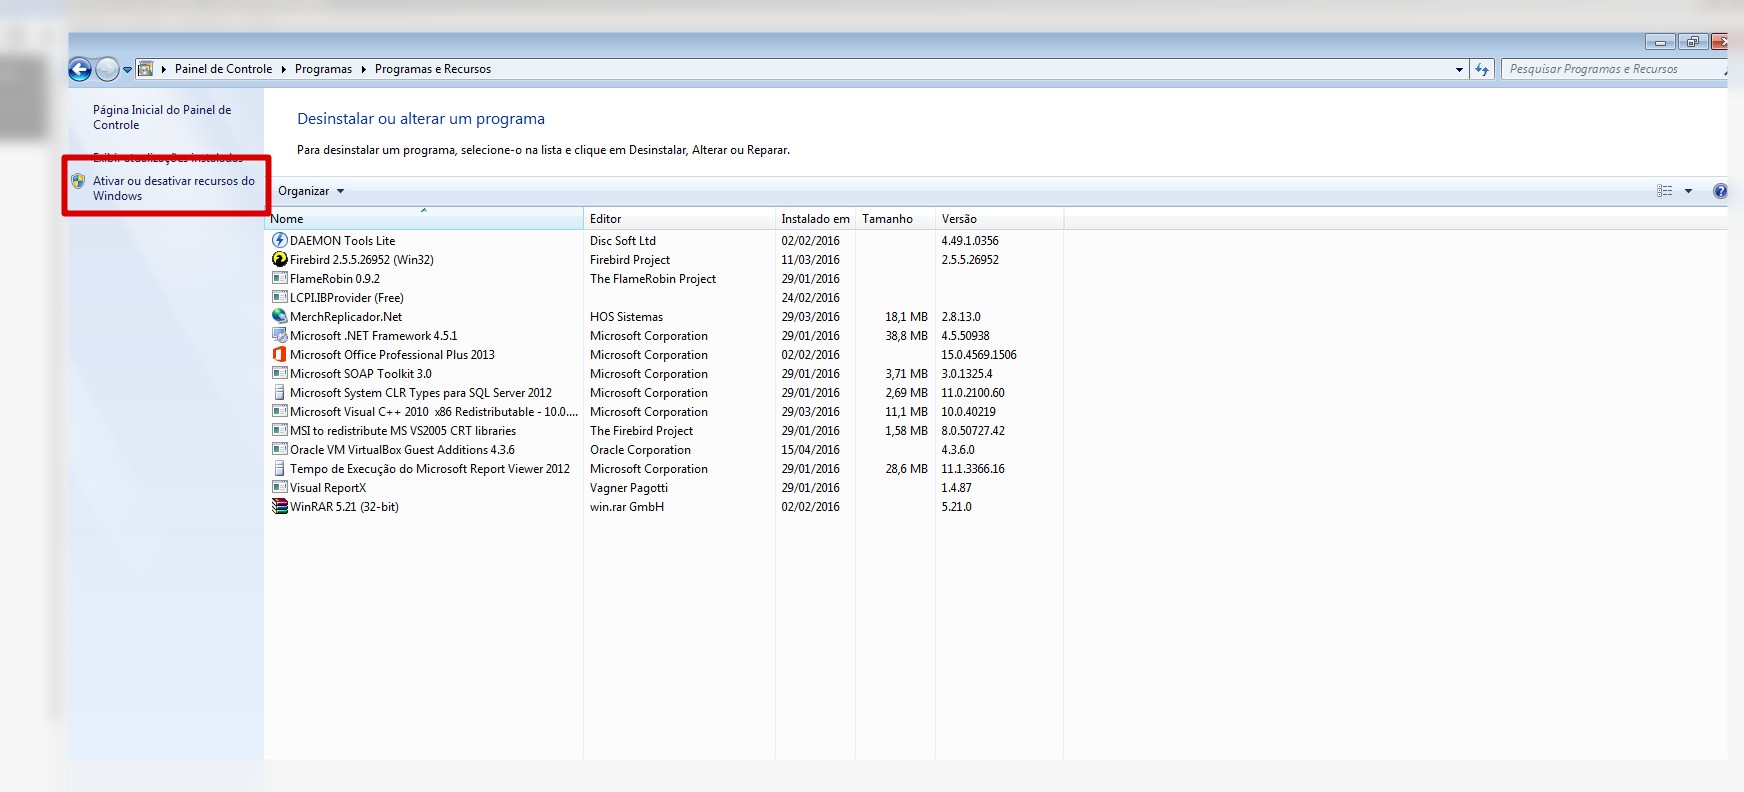Sort programs by Instalado em column
This screenshot has width=1744, height=792.
coord(814,219)
